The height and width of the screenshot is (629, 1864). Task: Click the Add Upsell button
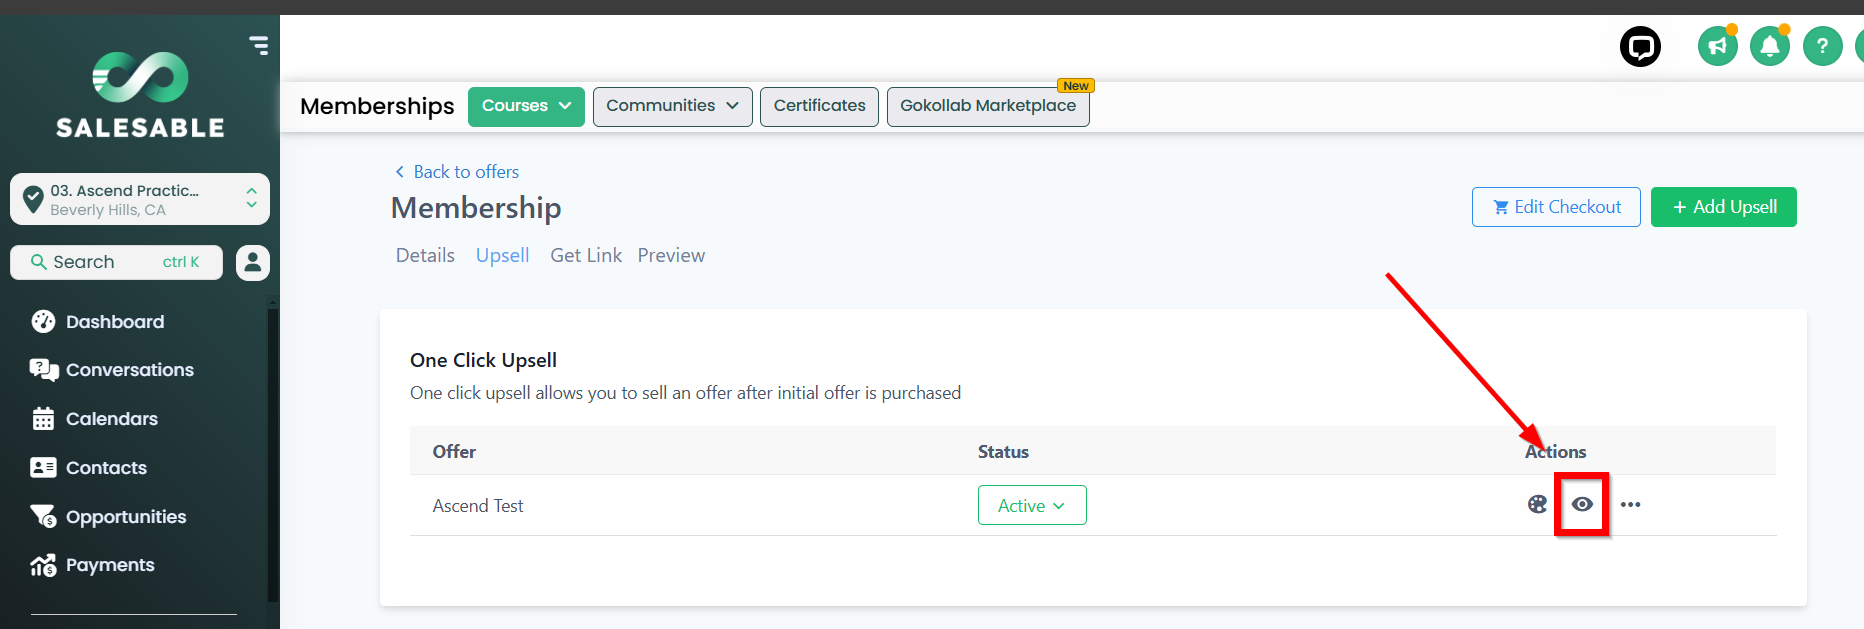(x=1724, y=207)
